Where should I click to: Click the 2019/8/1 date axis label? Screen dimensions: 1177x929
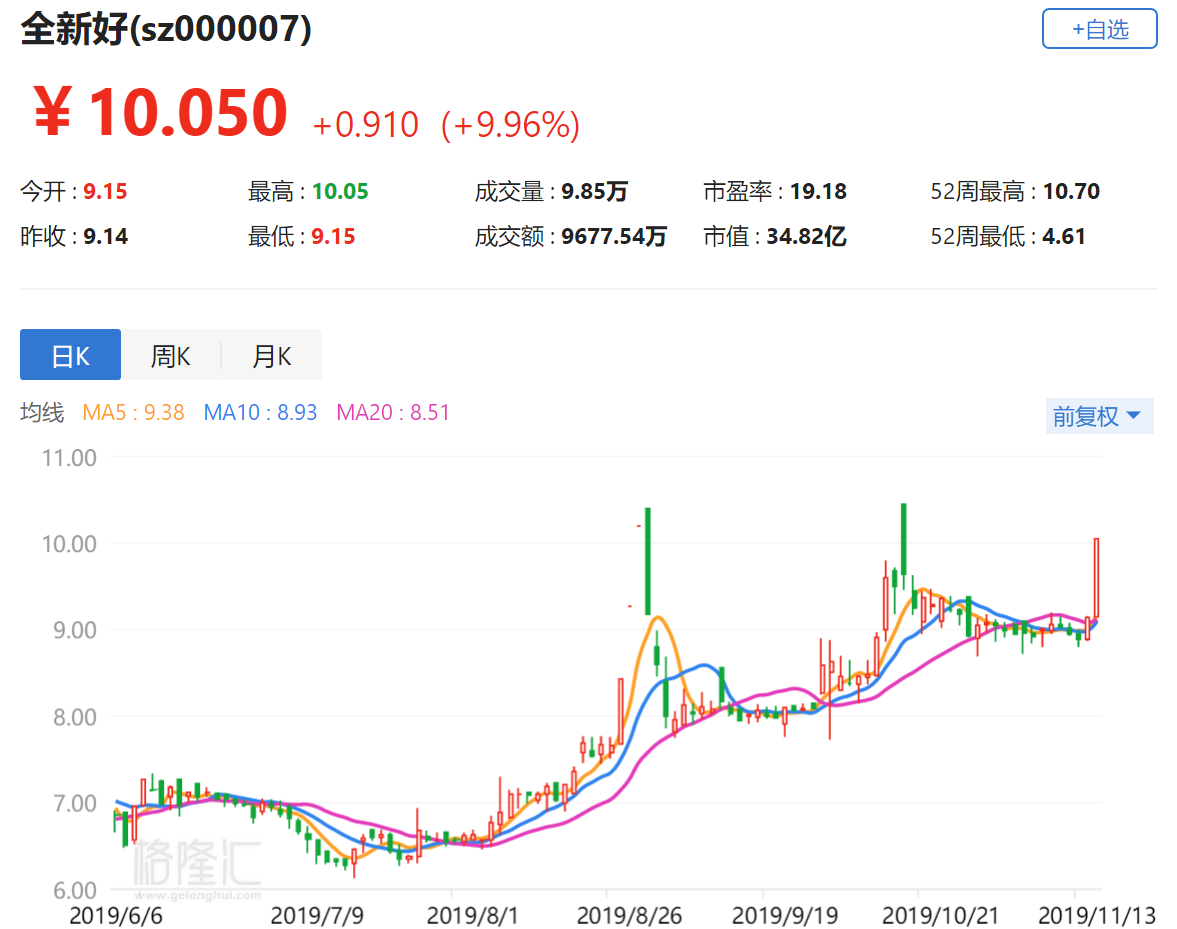click(472, 915)
